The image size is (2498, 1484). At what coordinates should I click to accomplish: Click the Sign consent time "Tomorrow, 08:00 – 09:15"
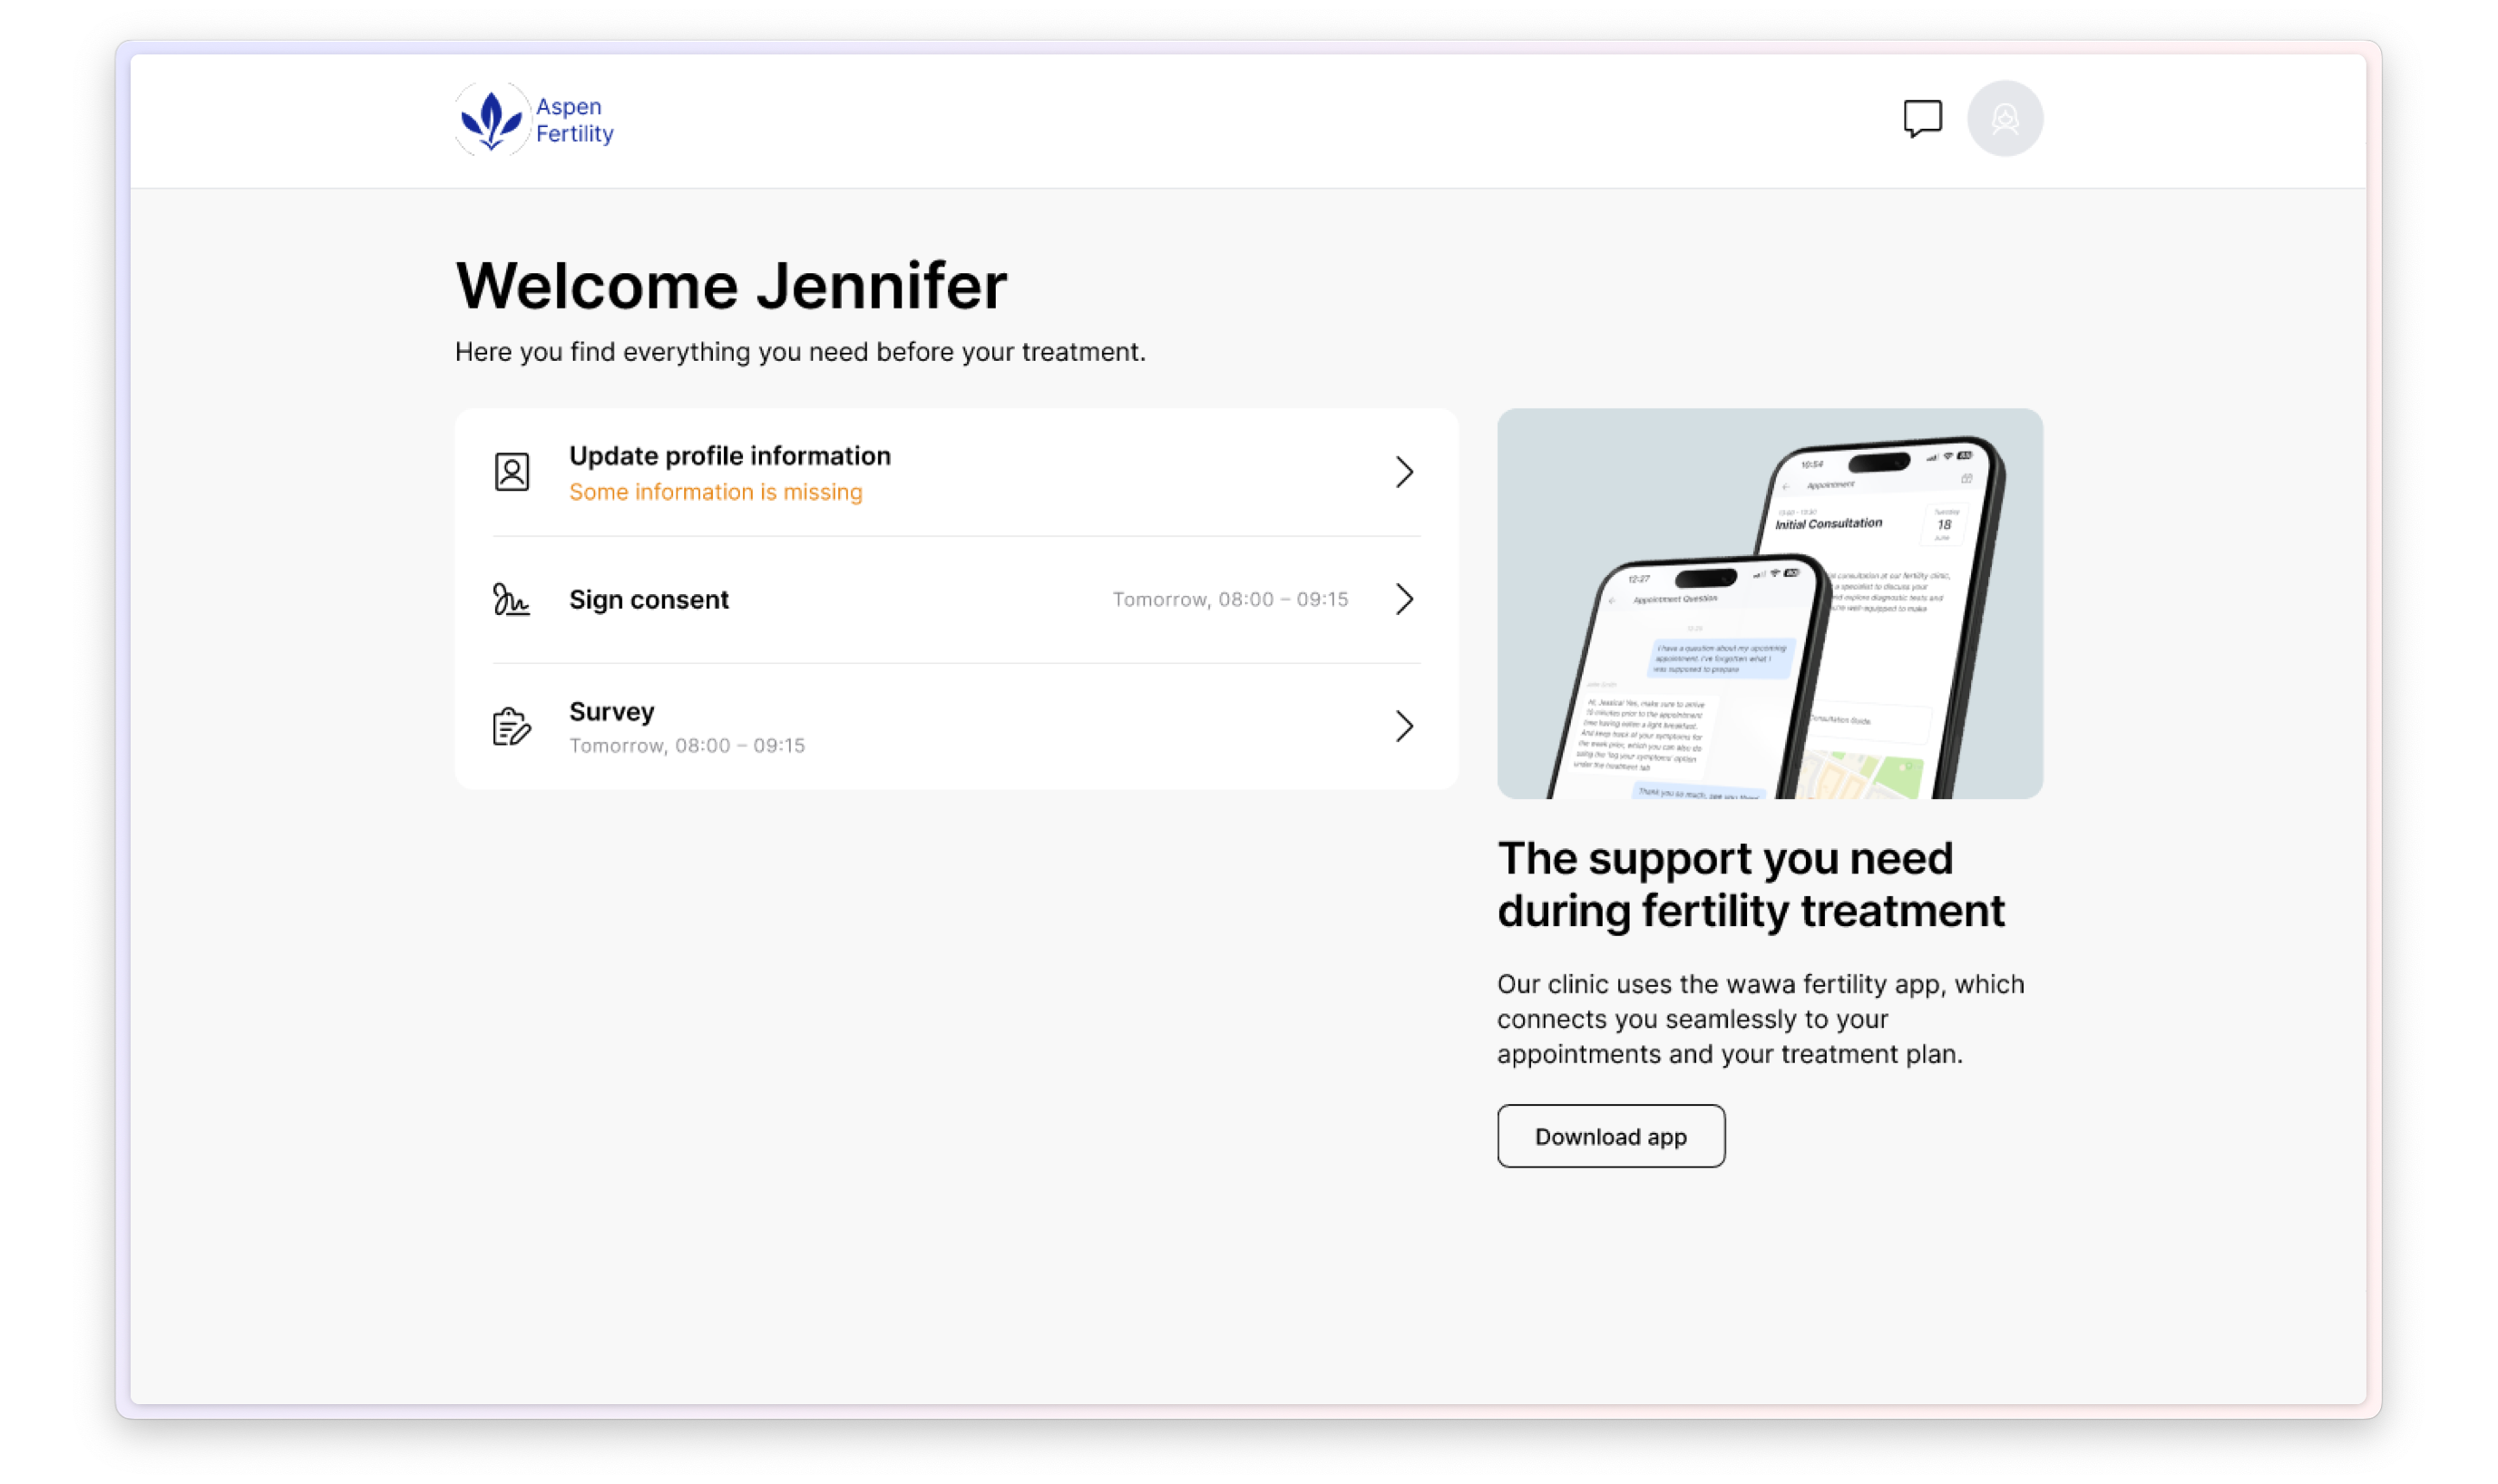[1229, 600]
